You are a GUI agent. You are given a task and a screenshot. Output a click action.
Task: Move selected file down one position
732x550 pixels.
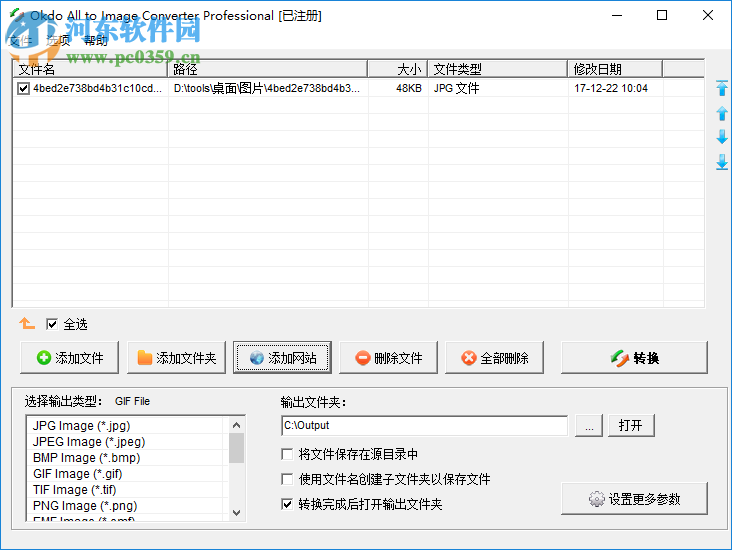722,137
